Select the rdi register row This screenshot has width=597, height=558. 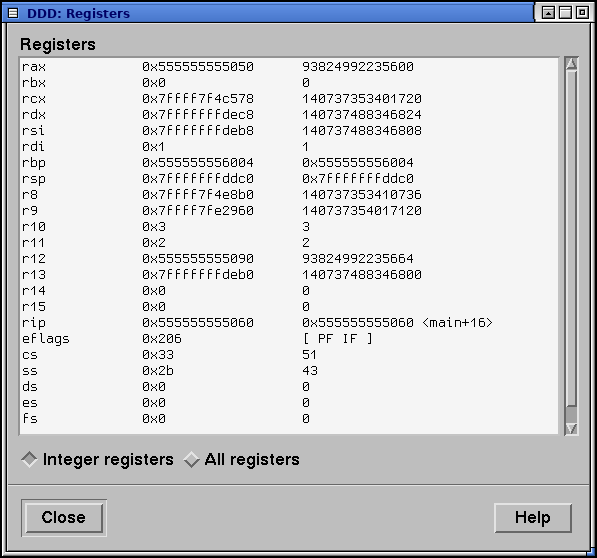click(289, 147)
